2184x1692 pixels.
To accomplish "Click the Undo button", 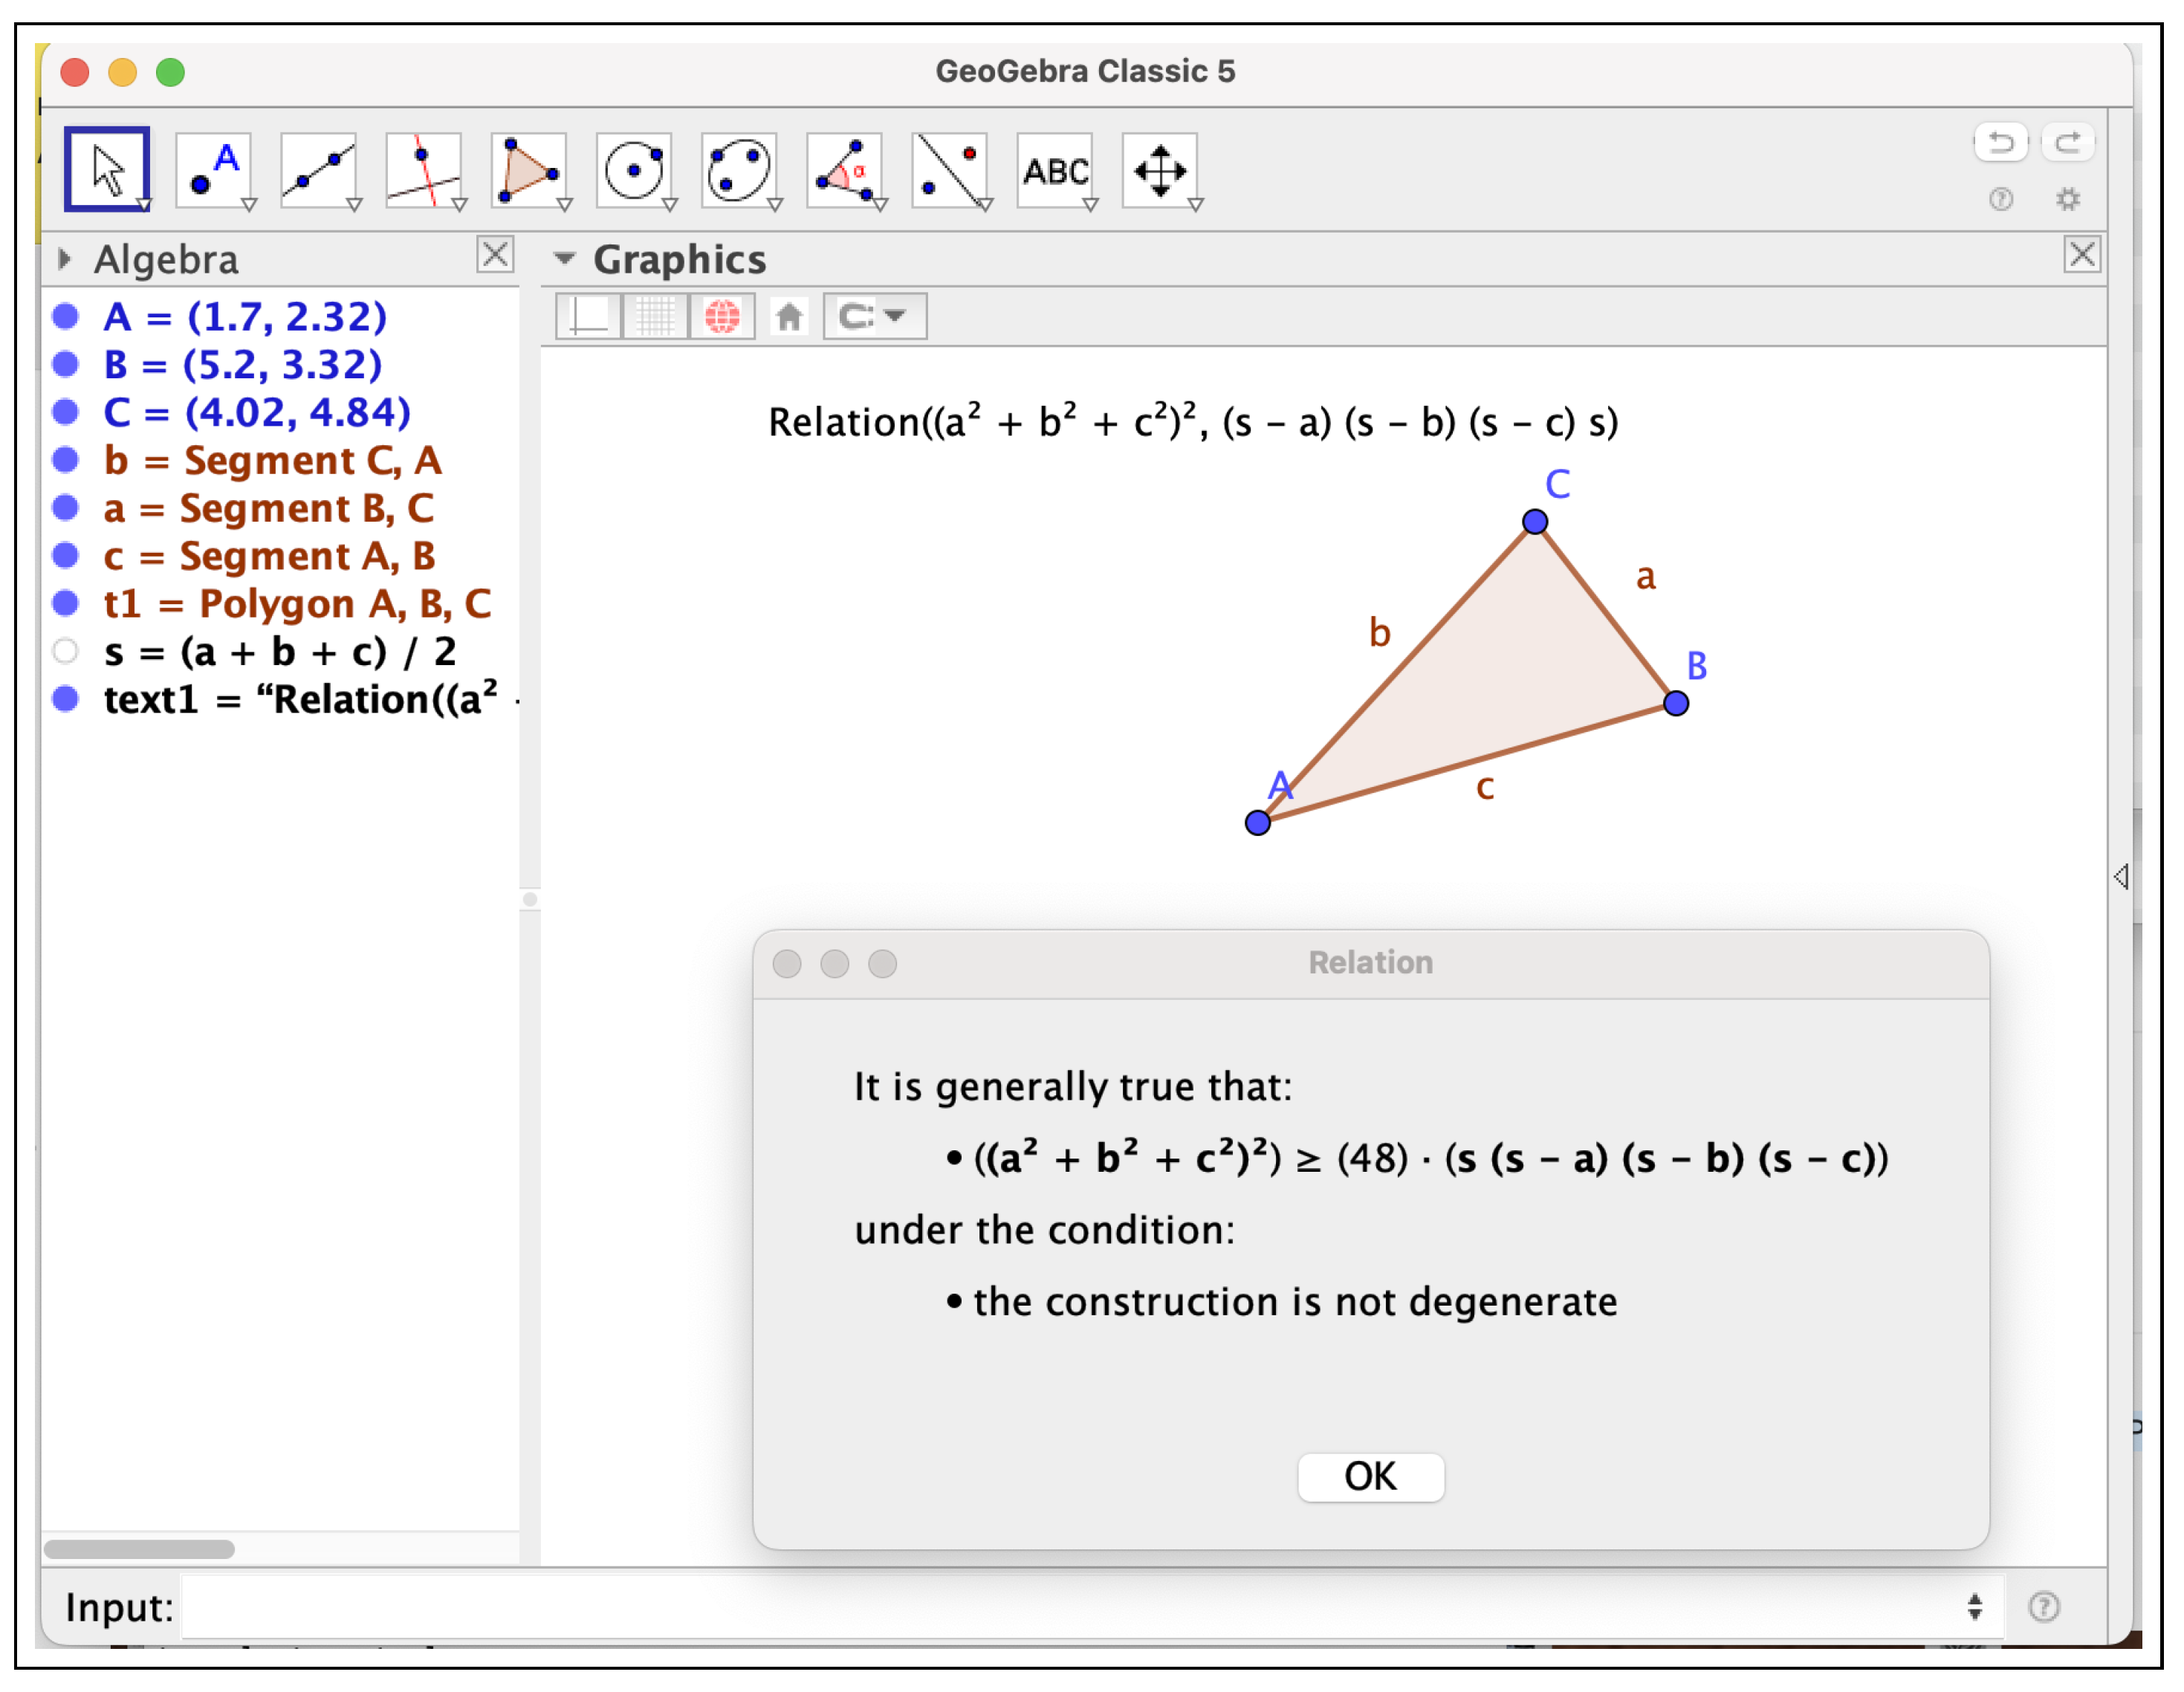I will (2001, 142).
